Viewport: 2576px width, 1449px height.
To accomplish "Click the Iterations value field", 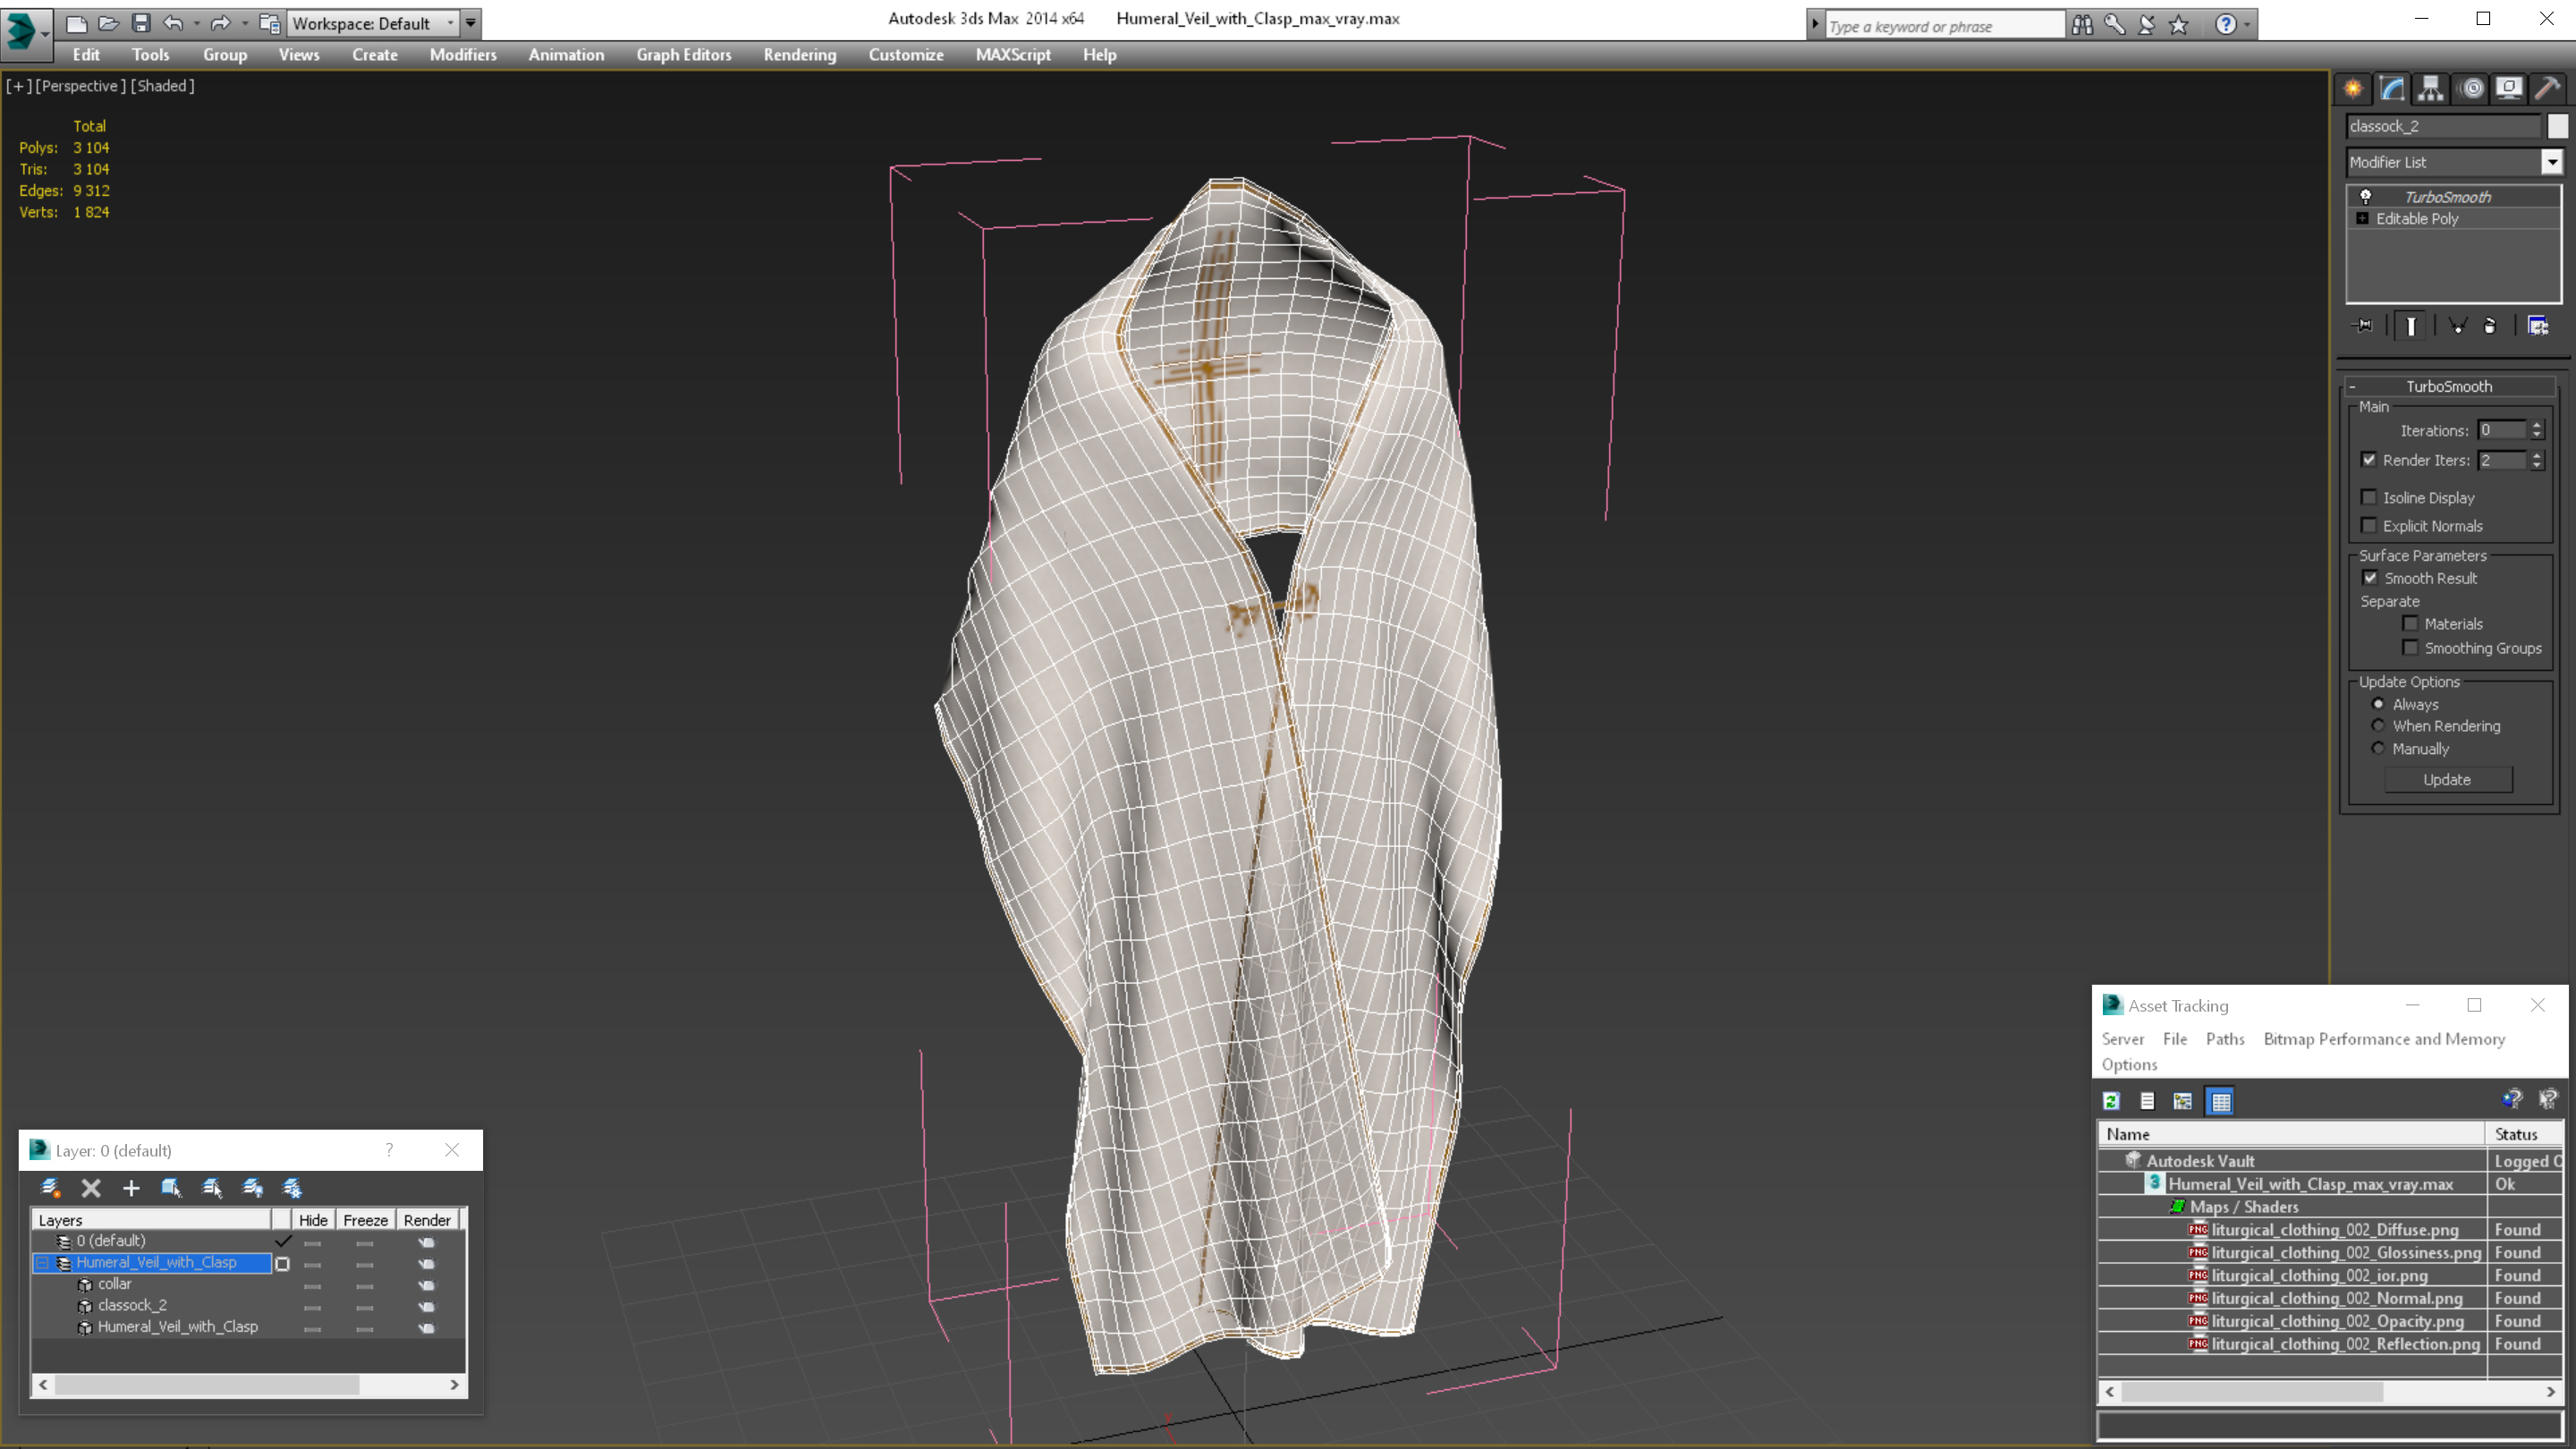I will pyautogui.click(x=2503, y=430).
